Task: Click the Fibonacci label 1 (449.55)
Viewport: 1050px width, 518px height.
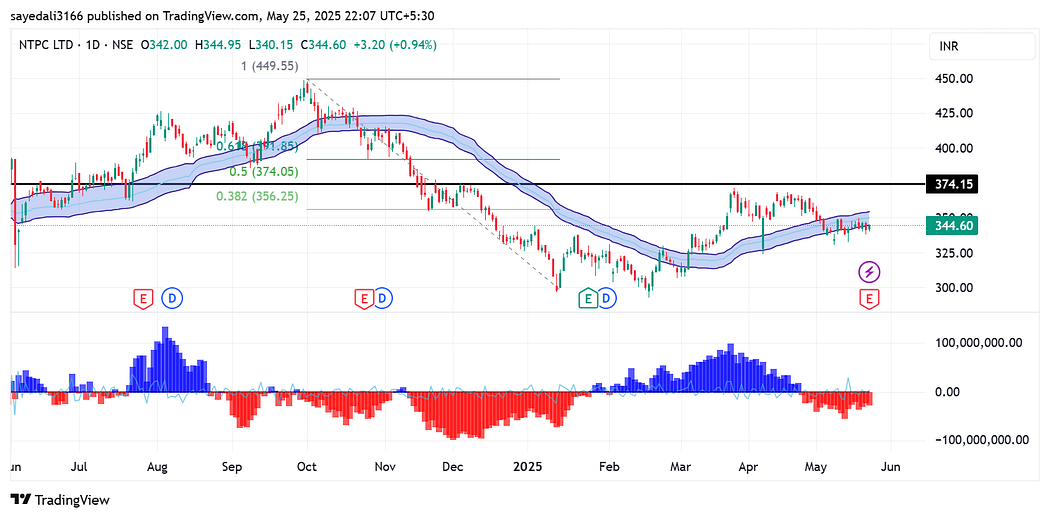Action: [x=270, y=66]
